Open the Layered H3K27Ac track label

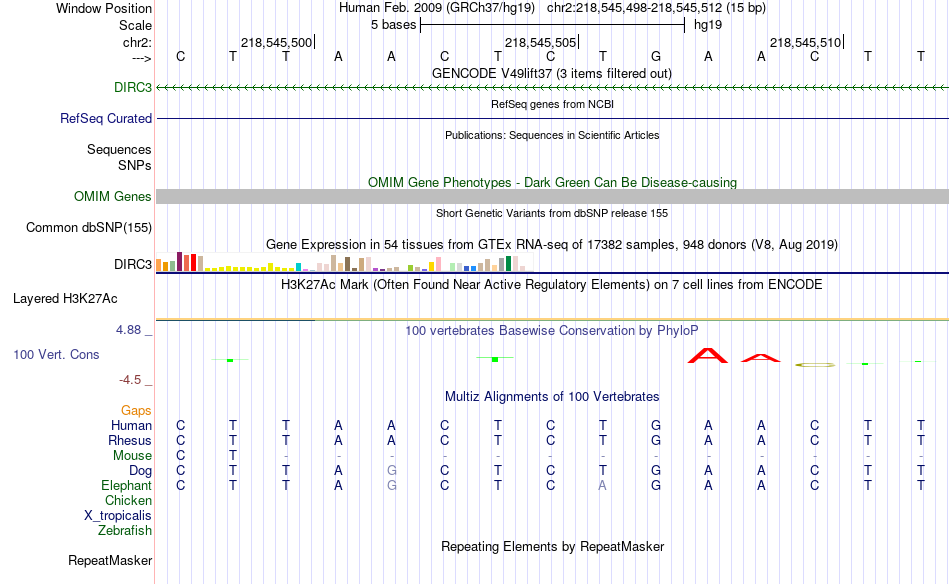click(65, 298)
